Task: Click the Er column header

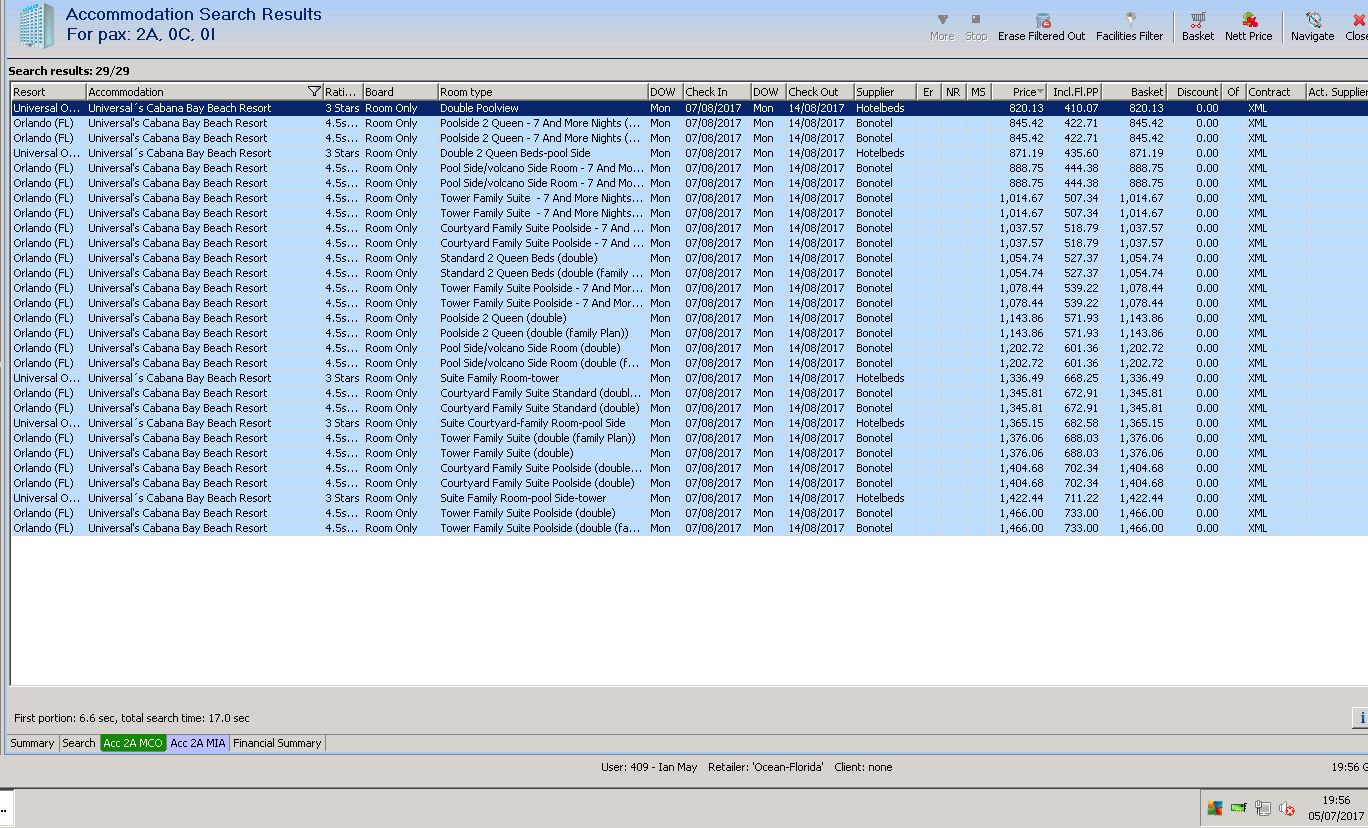Action: pyautogui.click(x=928, y=92)
